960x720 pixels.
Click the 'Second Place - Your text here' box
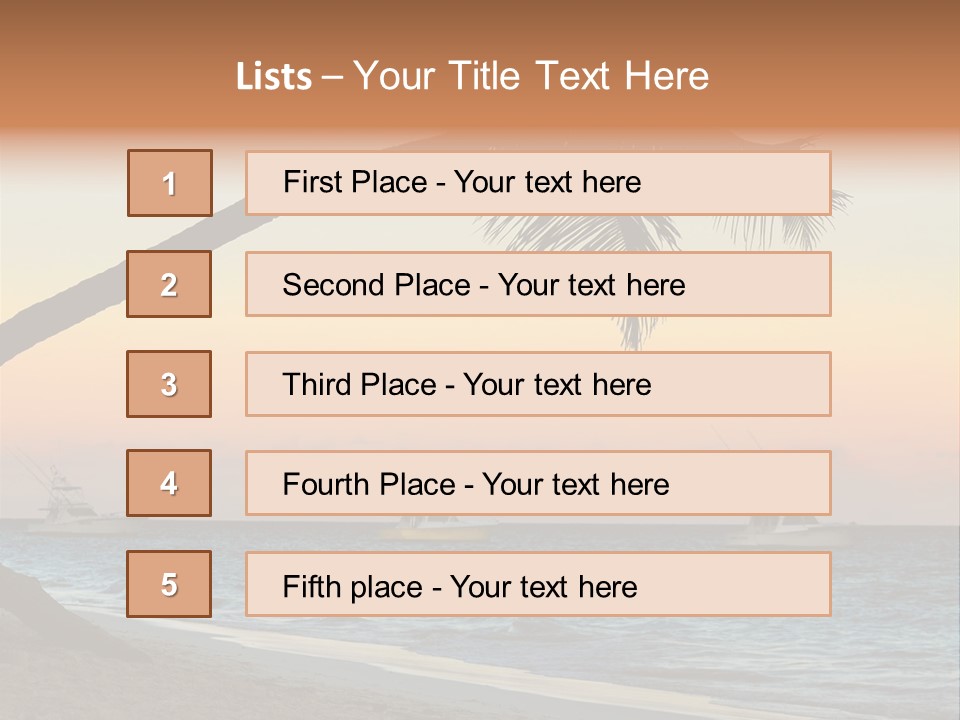click(x=538, y=284)
